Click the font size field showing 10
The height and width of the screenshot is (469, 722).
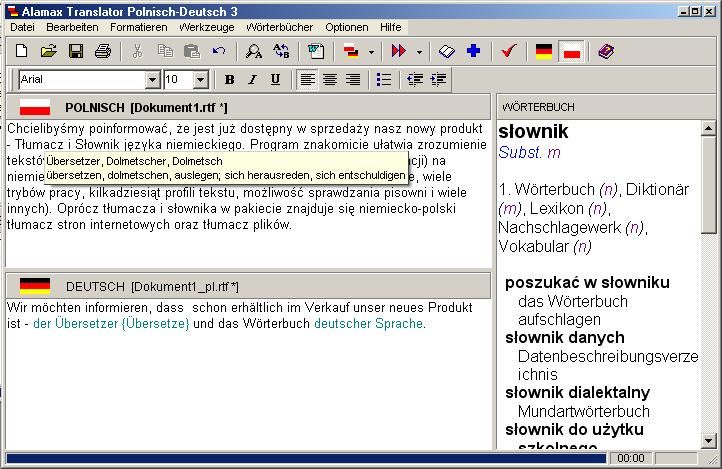[x=179, y=80]
